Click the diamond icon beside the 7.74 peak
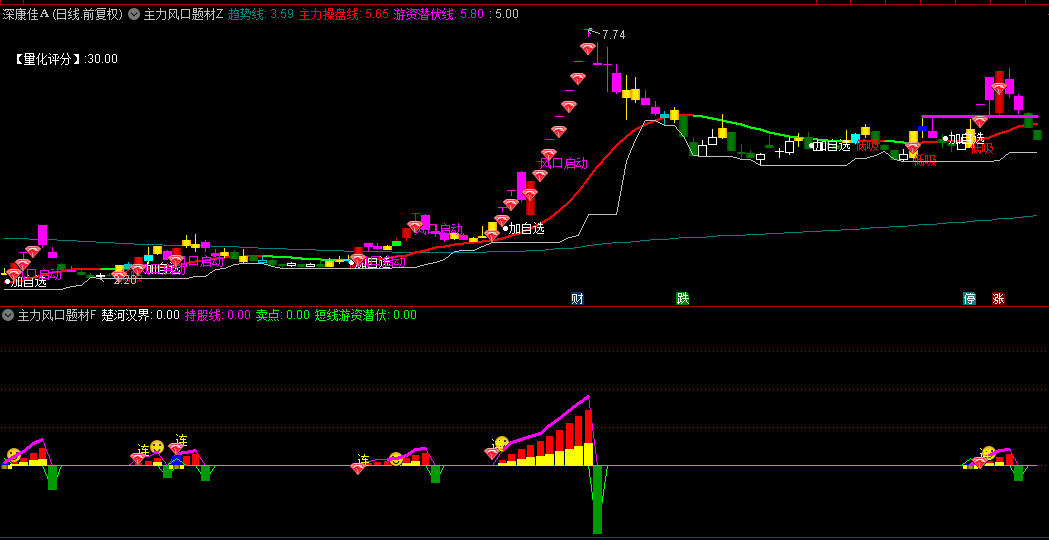 coord(588,49)
